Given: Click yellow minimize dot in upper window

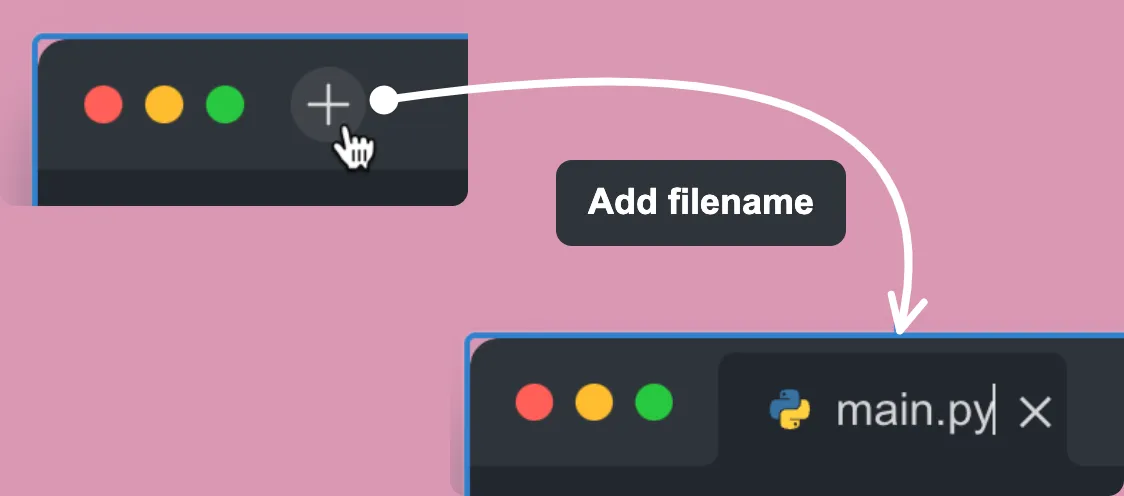Looking at the screenshot, I should point(164,105).
